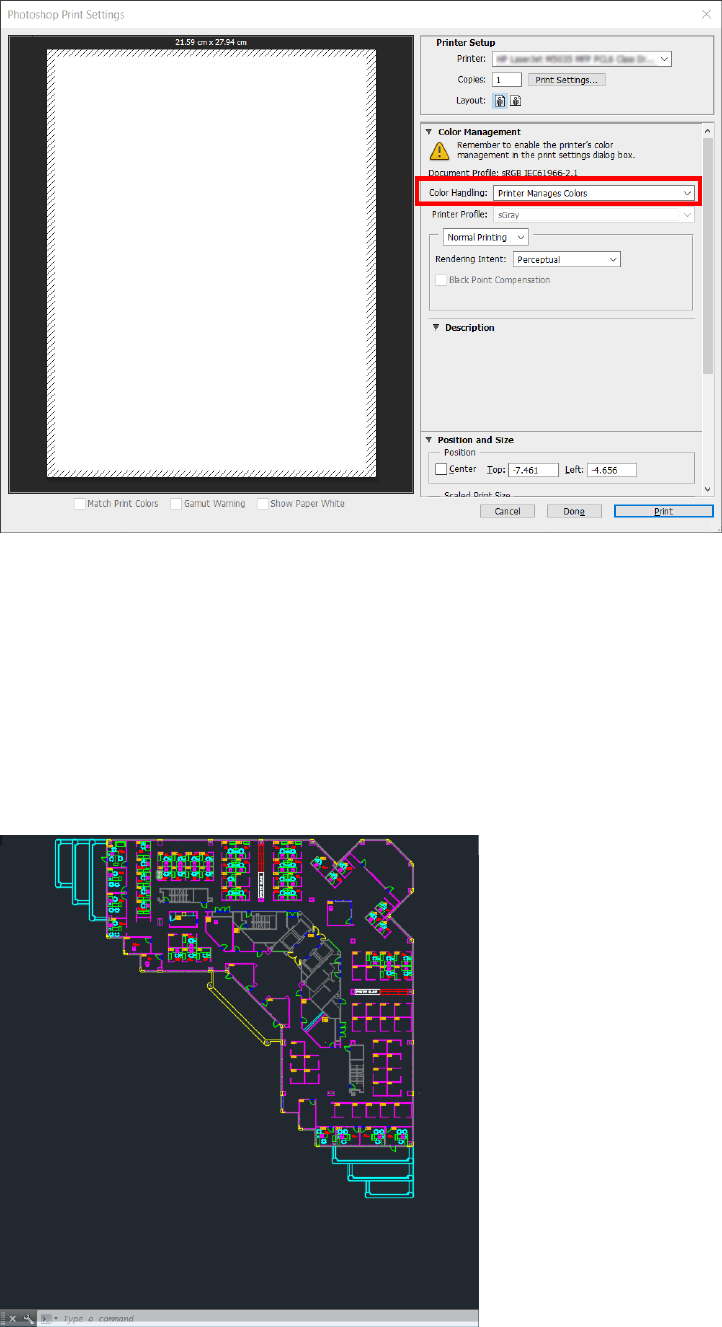Open recent commands prompt icon in AutoCAD

47,1319
